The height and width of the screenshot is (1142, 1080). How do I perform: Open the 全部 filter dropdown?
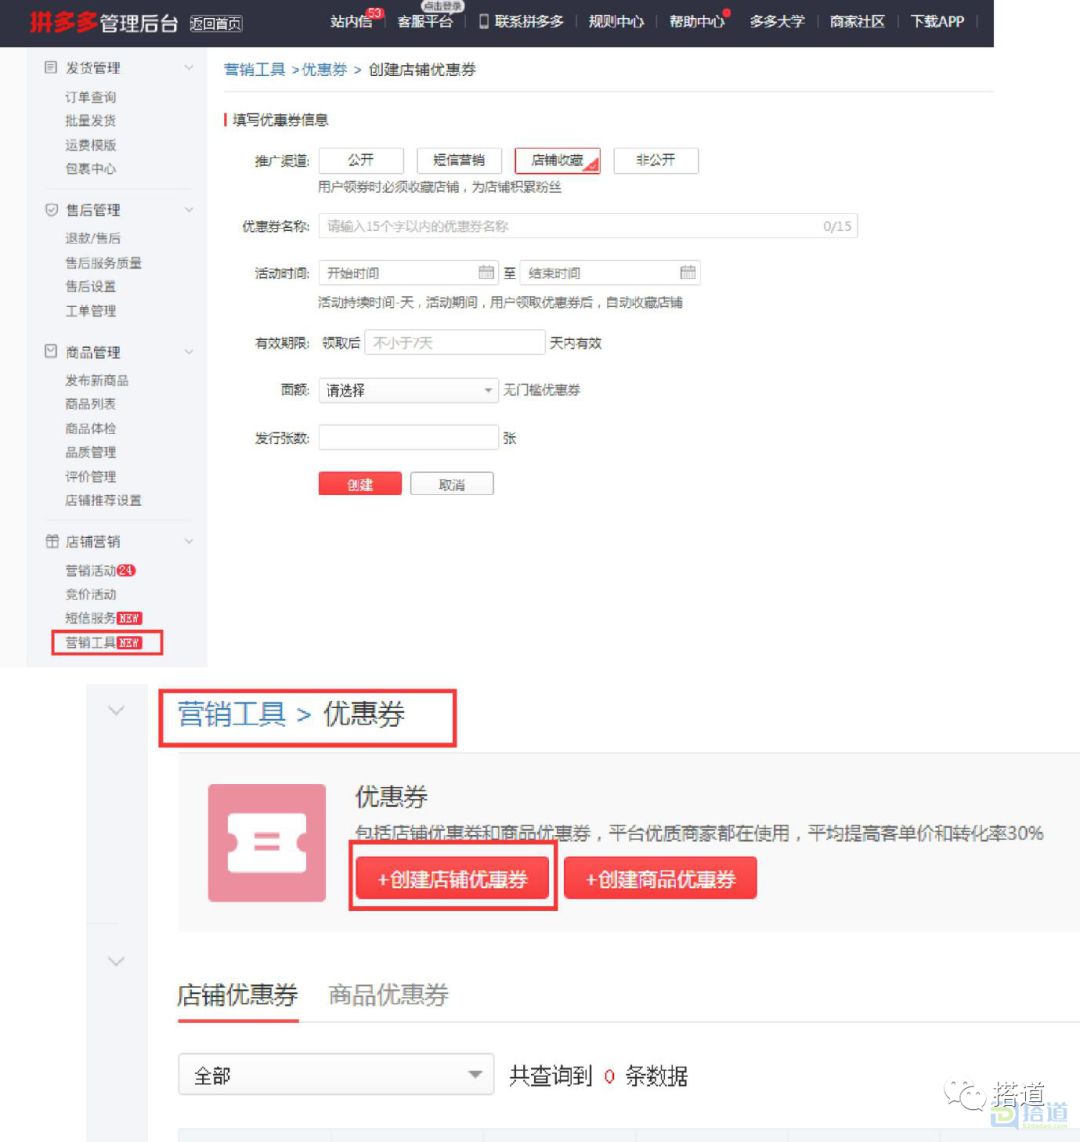(336, 1074)
